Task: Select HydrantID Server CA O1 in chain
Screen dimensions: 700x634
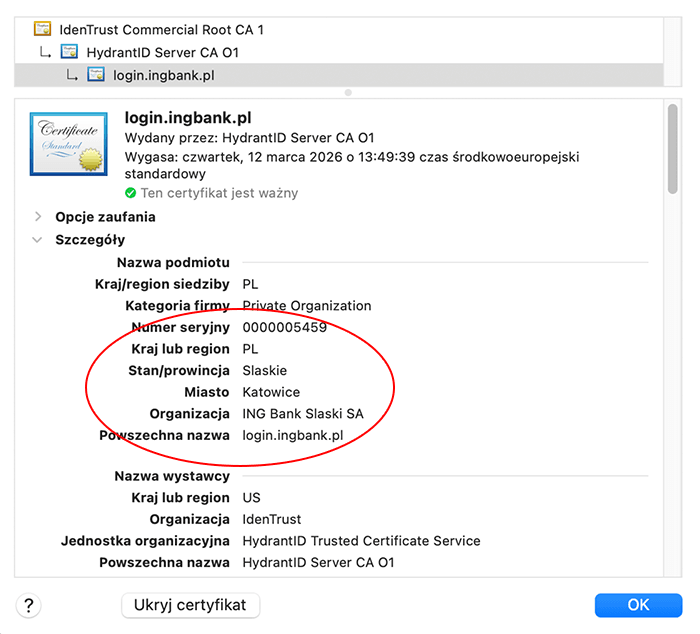Action: [x=162, y=52]
